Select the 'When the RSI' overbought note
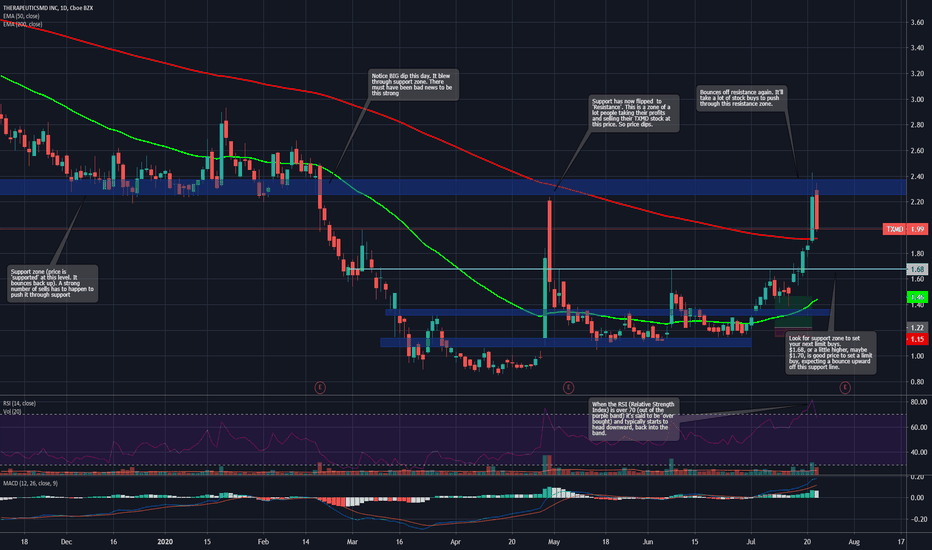932x550 pixels. click(634, 419)
